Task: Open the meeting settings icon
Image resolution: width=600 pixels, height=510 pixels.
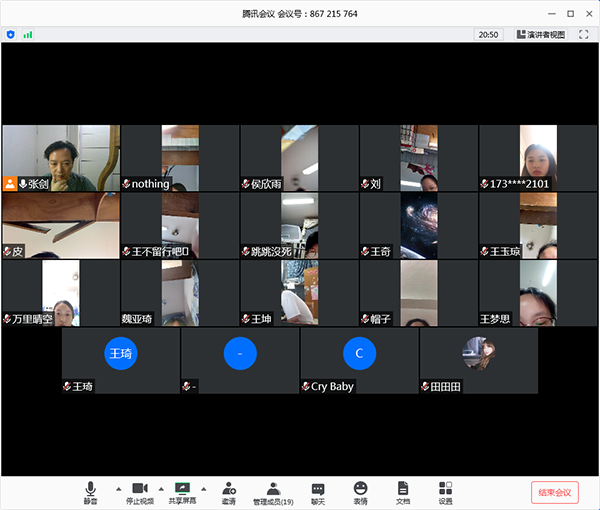Action: (x=445, y=488)
